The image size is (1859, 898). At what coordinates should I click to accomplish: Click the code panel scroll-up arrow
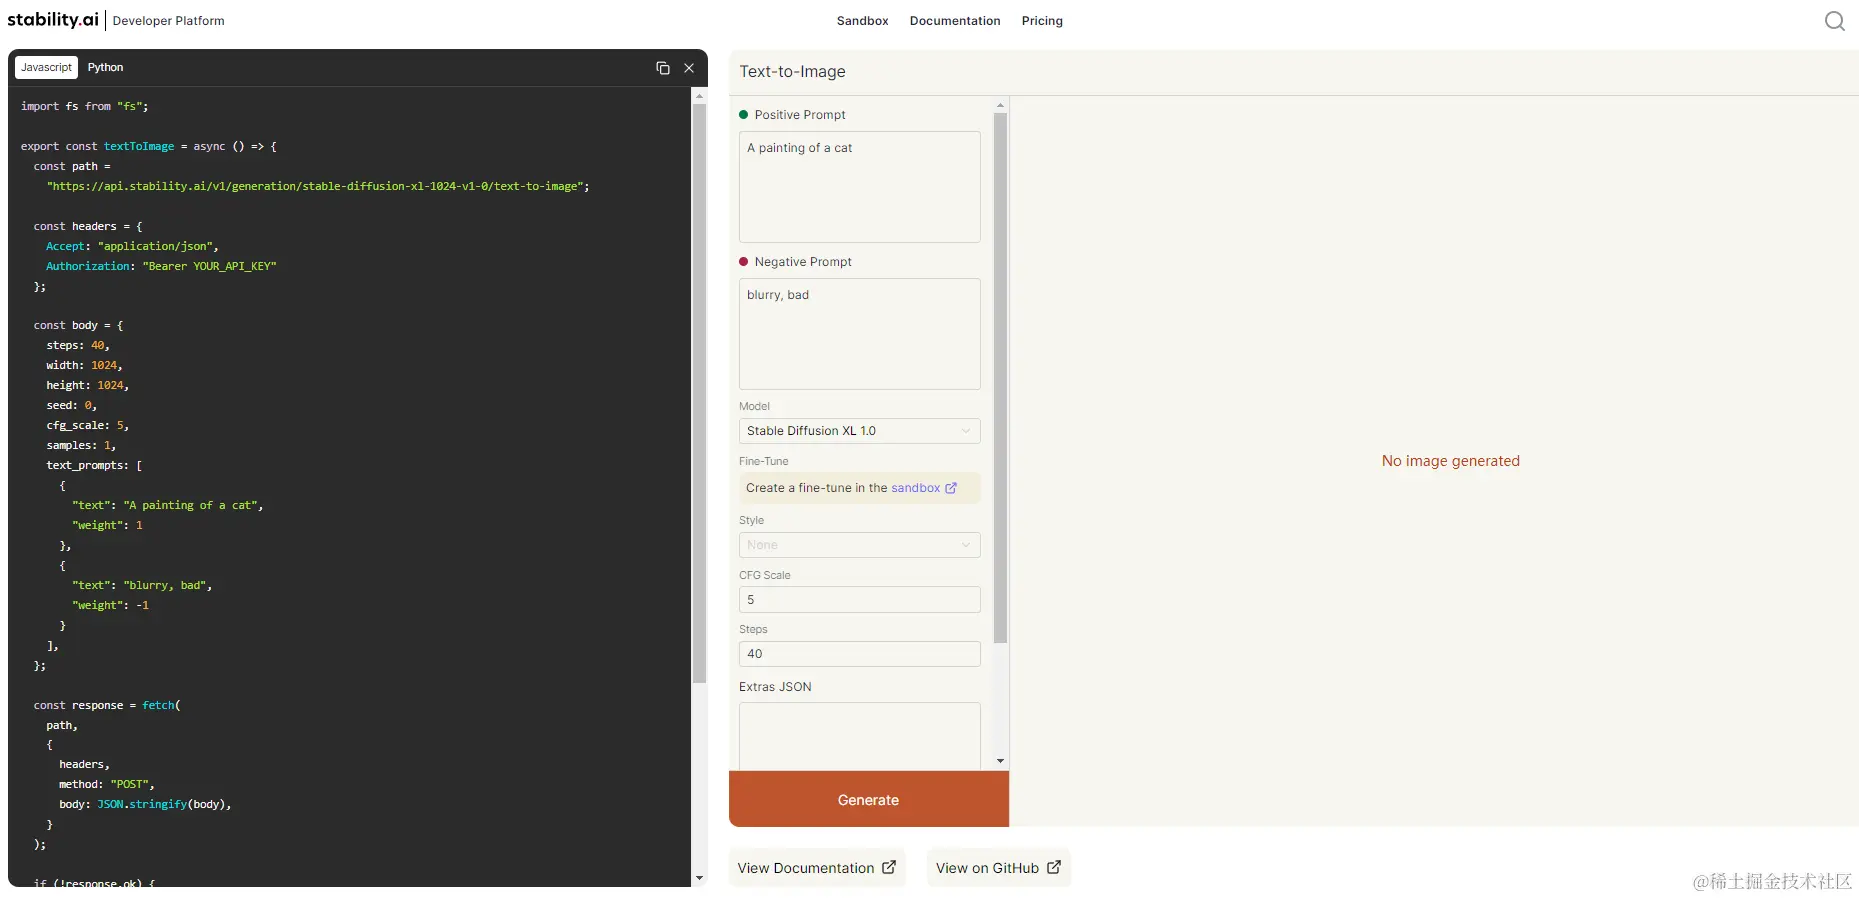[699, 96]
